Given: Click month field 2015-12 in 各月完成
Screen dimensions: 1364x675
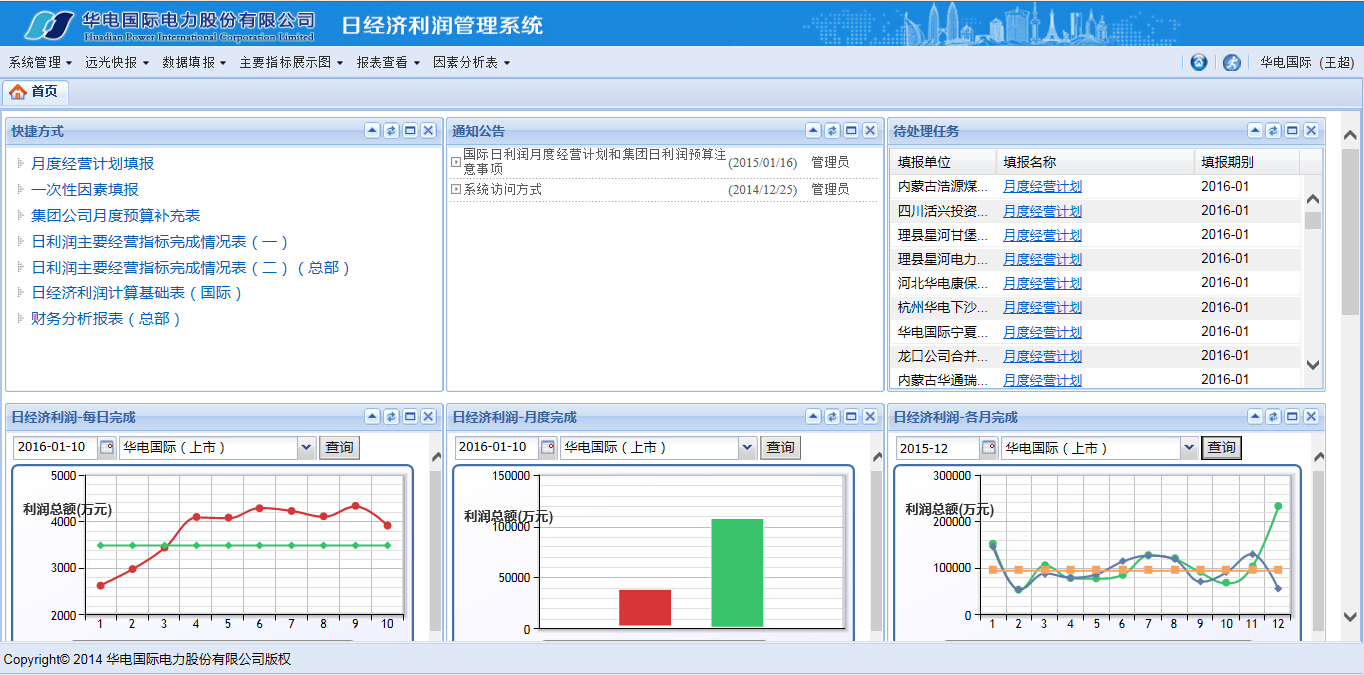Looking at the screenshot, I should pos(938,448).
